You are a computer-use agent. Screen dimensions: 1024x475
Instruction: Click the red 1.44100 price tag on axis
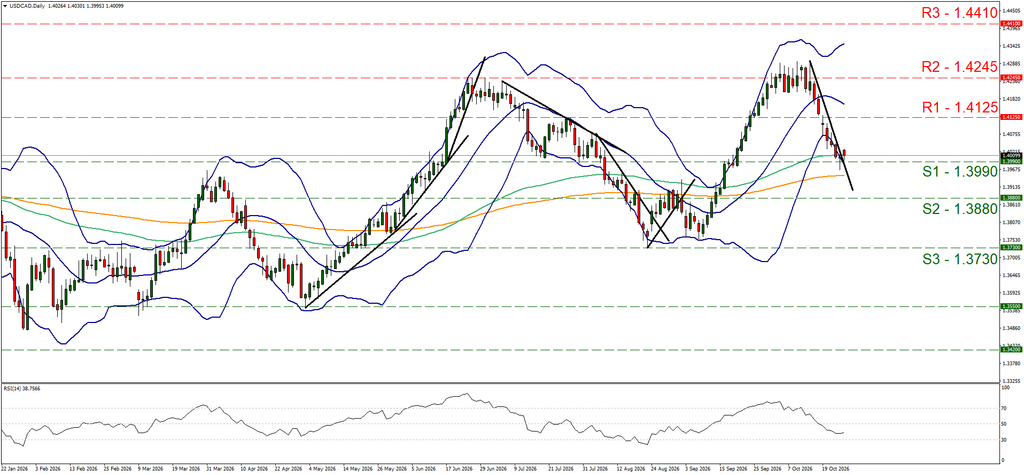pyautogui.click(x=1011, y=23)
